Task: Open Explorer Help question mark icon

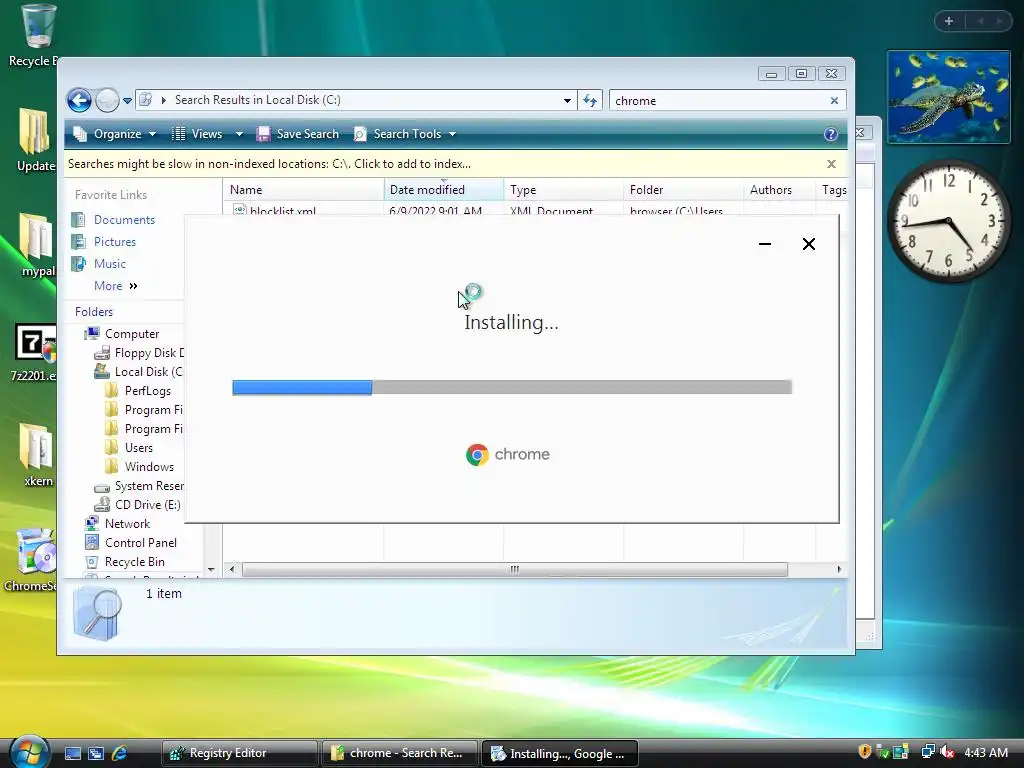Action: 830,134
